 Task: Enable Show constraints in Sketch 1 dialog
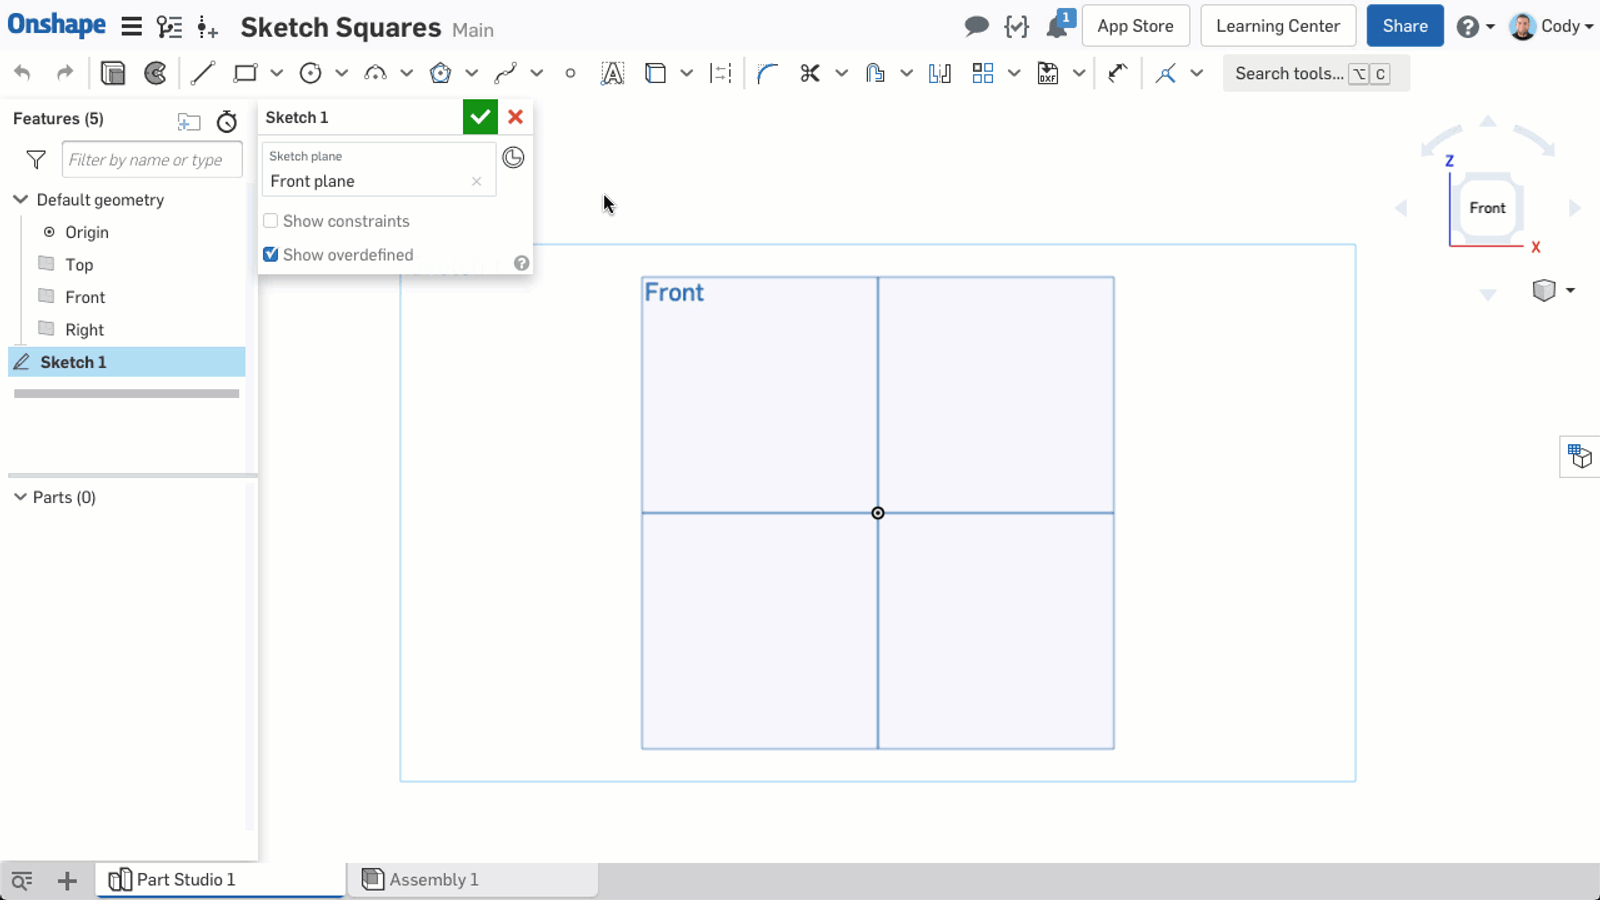[x=270, y=221]
